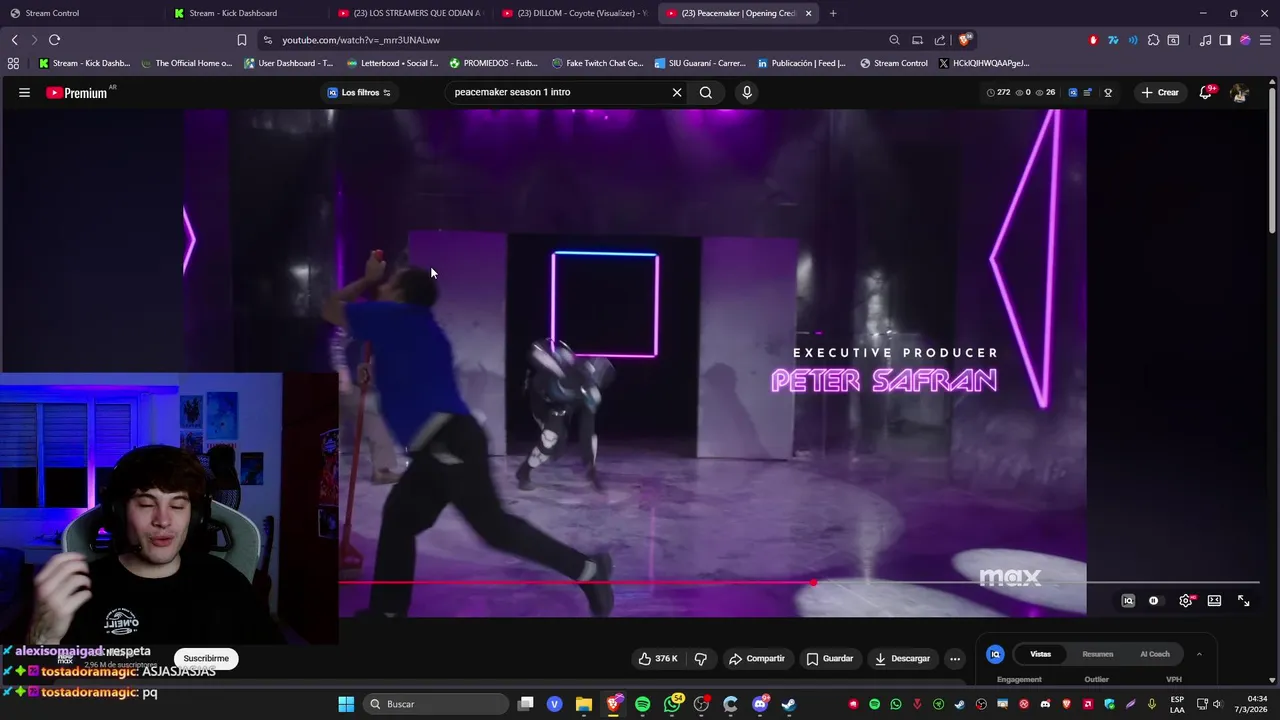Dislike the video
Image resolution: width=1280 pixels, height=720 pixels.
(700, 658)
